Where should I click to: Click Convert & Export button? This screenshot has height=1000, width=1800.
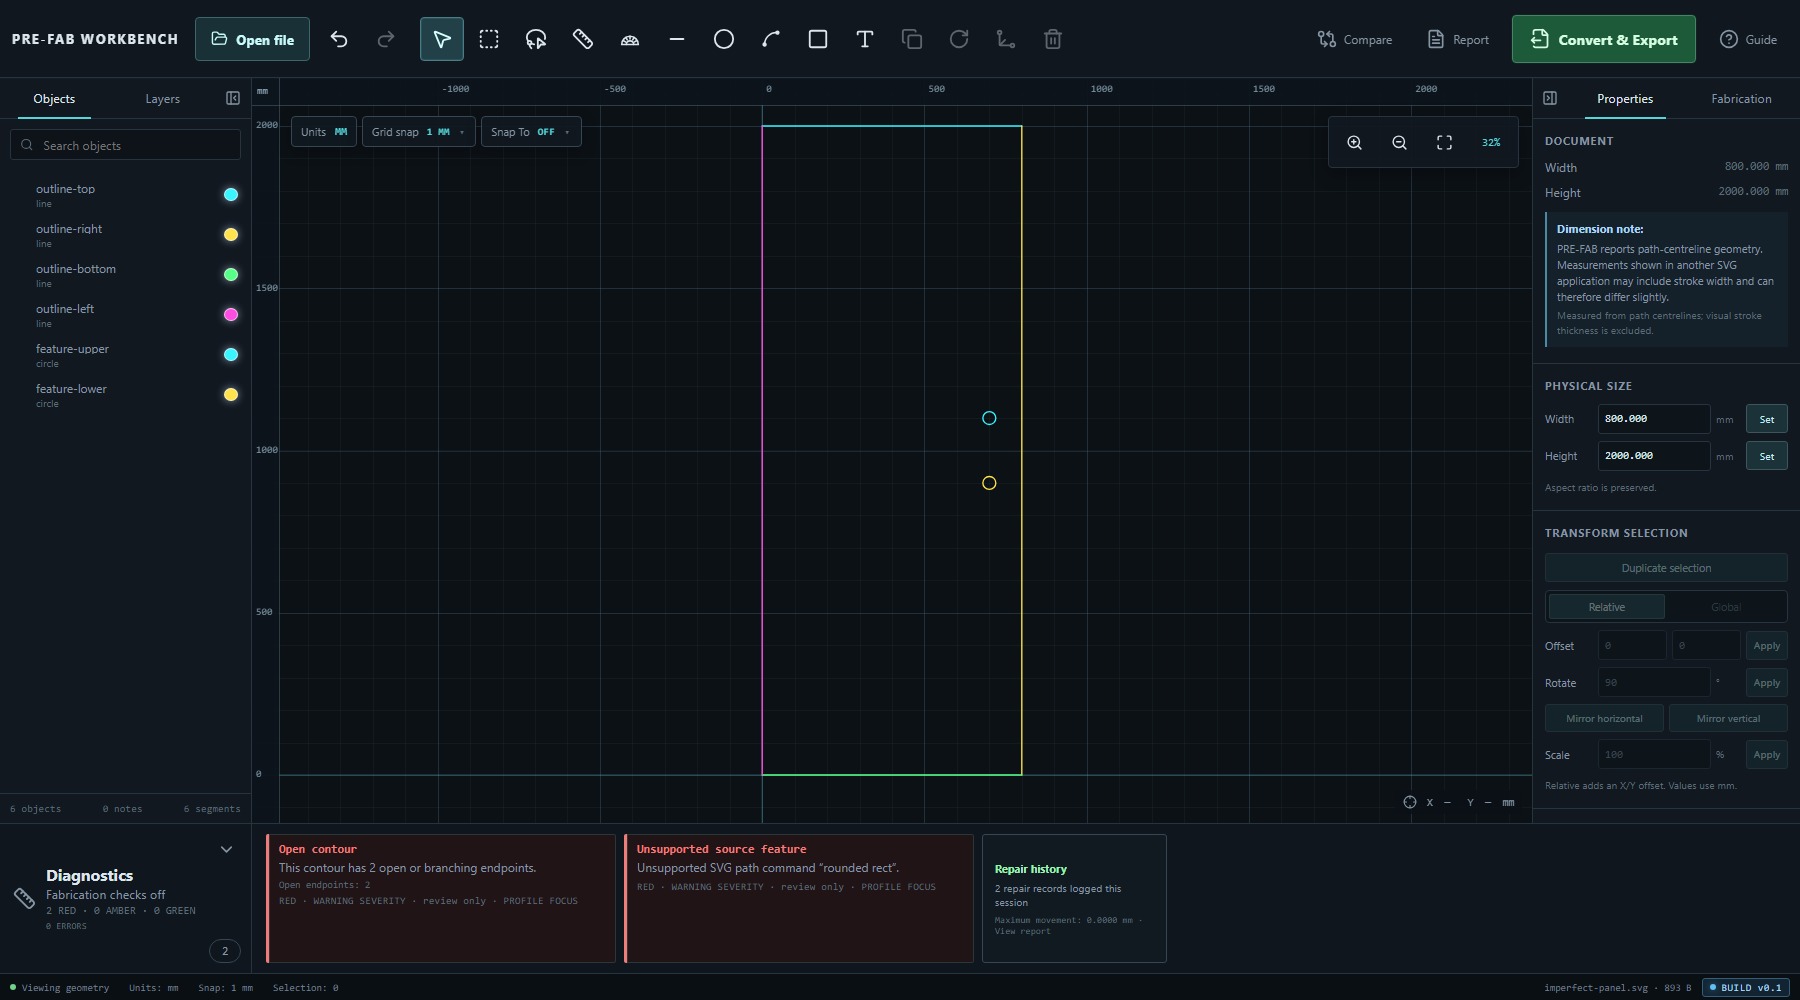[1604, 39]
